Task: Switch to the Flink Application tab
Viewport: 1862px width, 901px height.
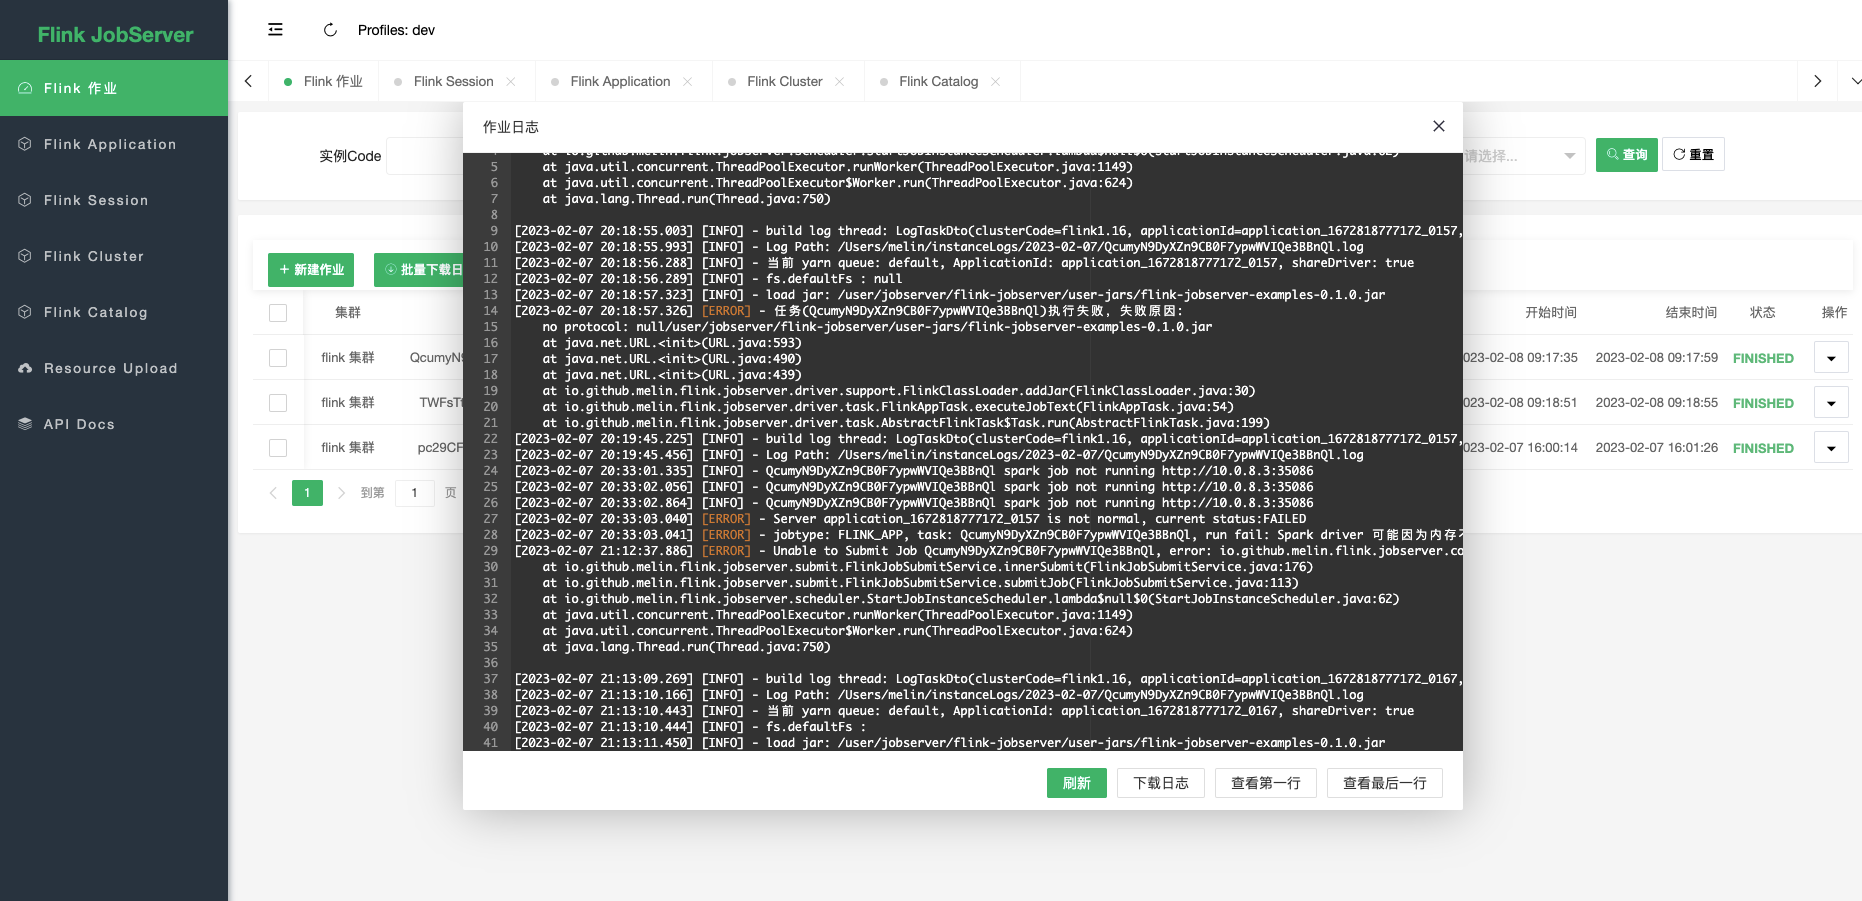Action: pos(620,81)
